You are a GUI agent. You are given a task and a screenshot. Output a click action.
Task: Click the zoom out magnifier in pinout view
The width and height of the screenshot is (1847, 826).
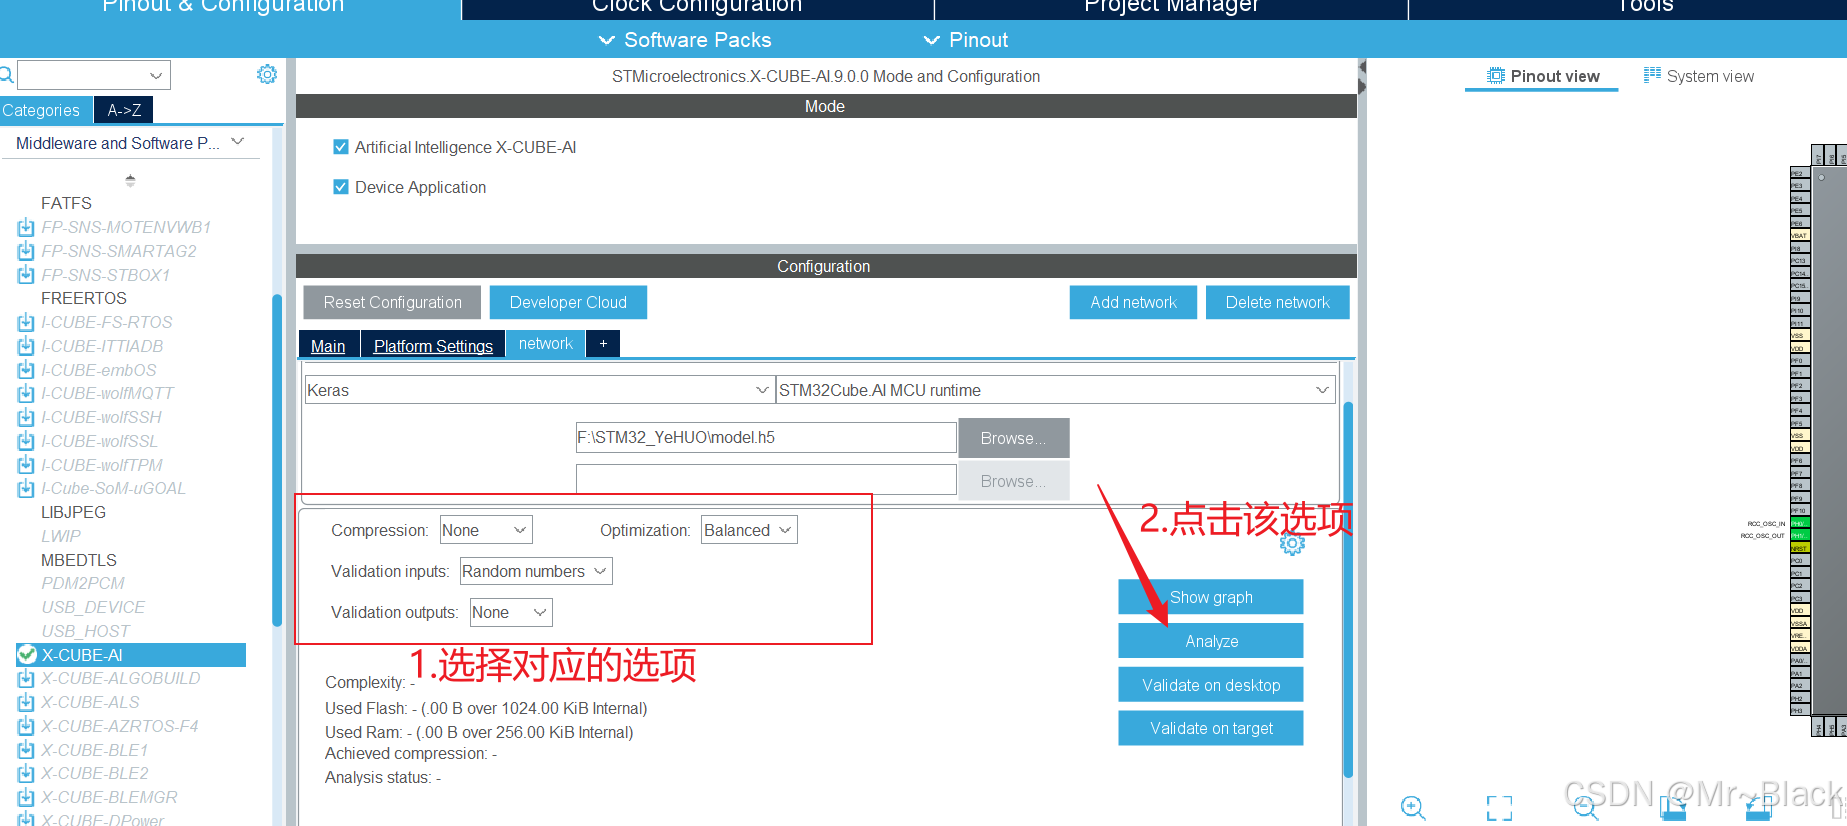click(1586, 807)
